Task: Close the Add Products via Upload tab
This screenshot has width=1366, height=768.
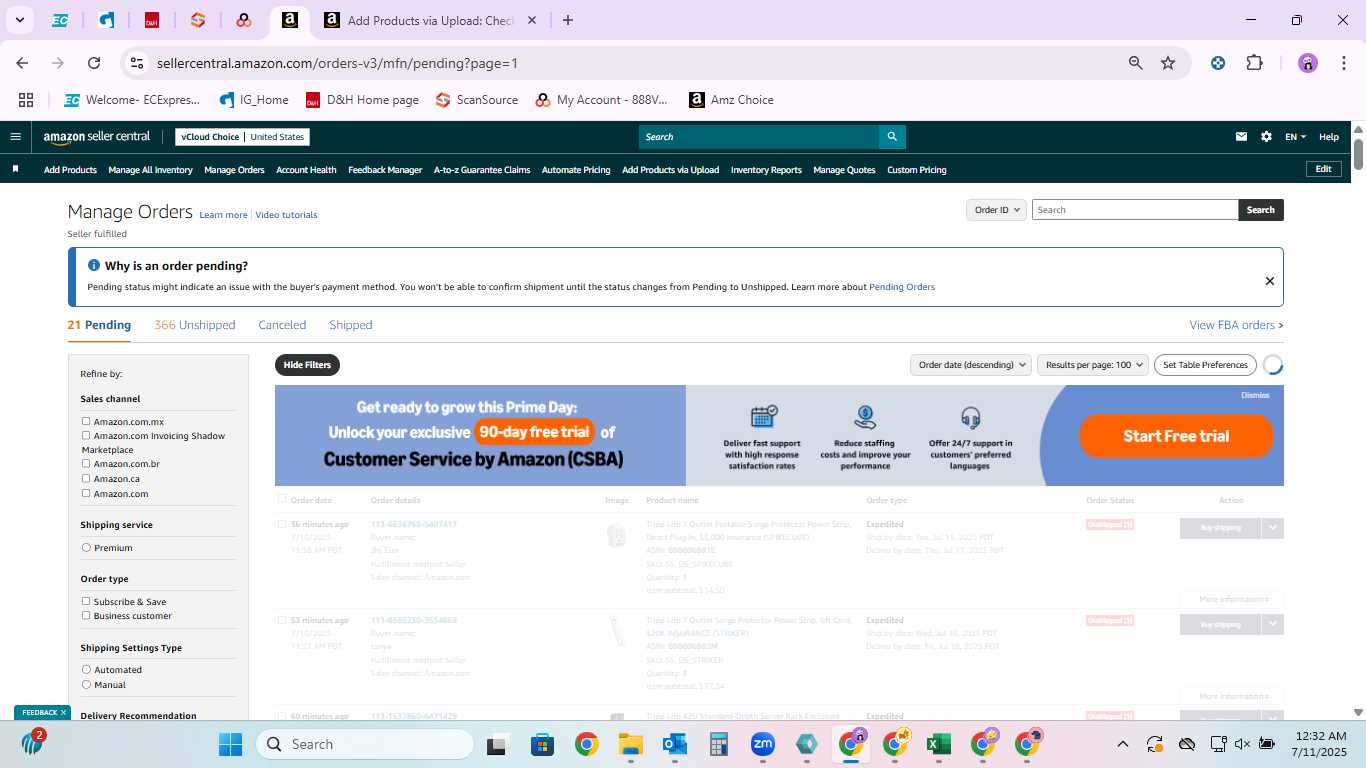Action: (x=531, y=20)
